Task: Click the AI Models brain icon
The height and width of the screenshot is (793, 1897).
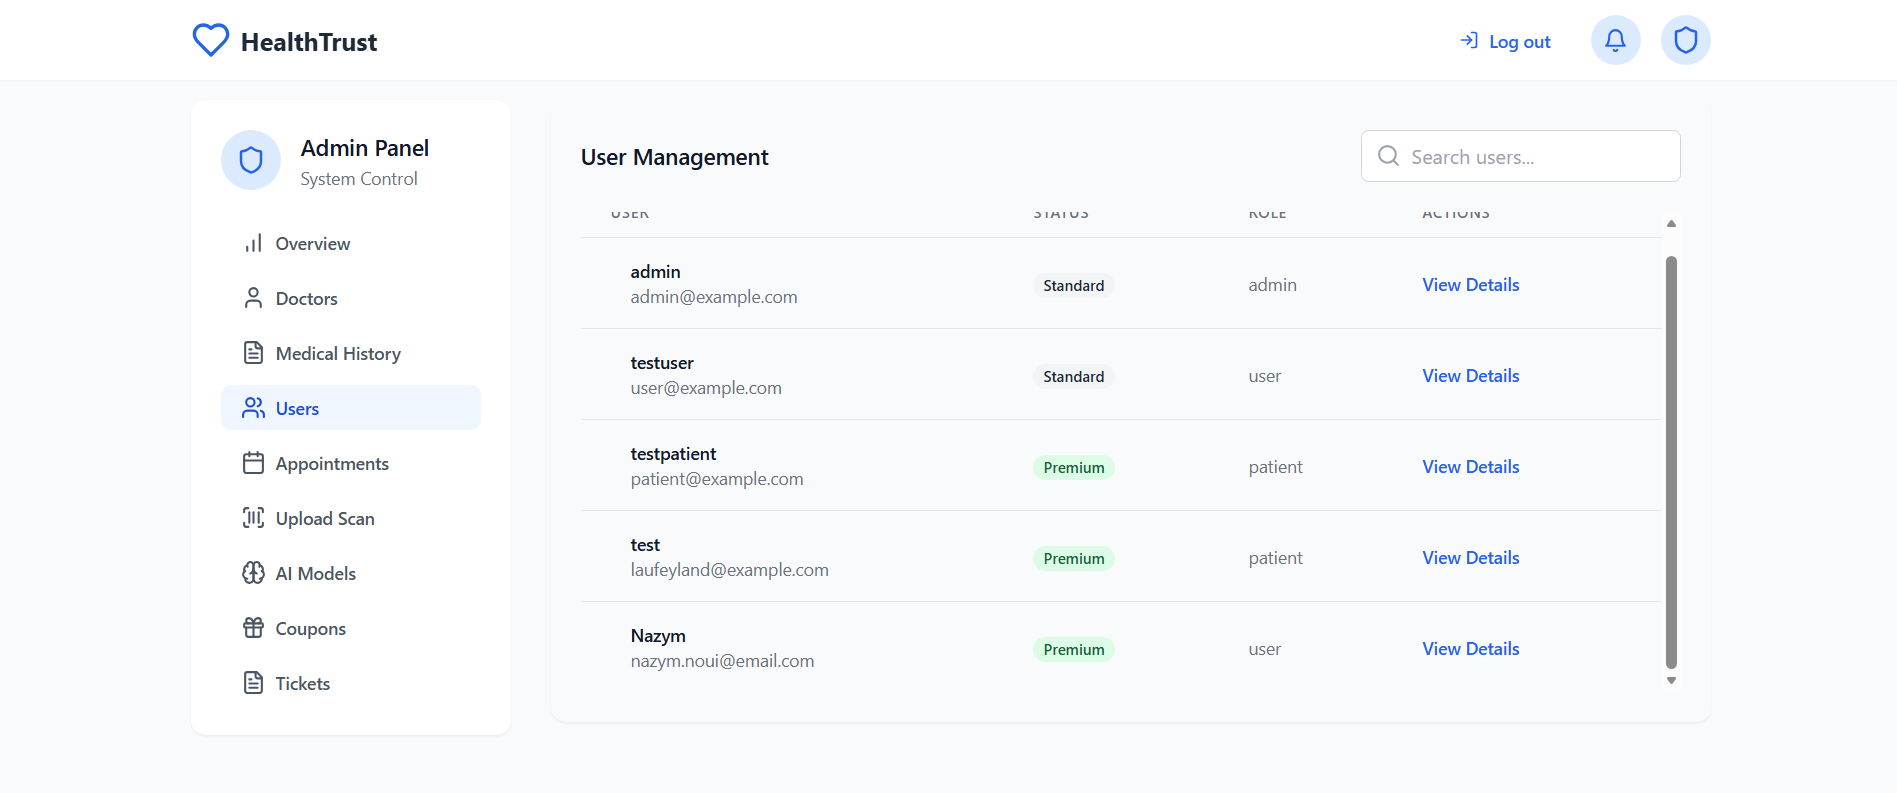Action: (254, 573)
